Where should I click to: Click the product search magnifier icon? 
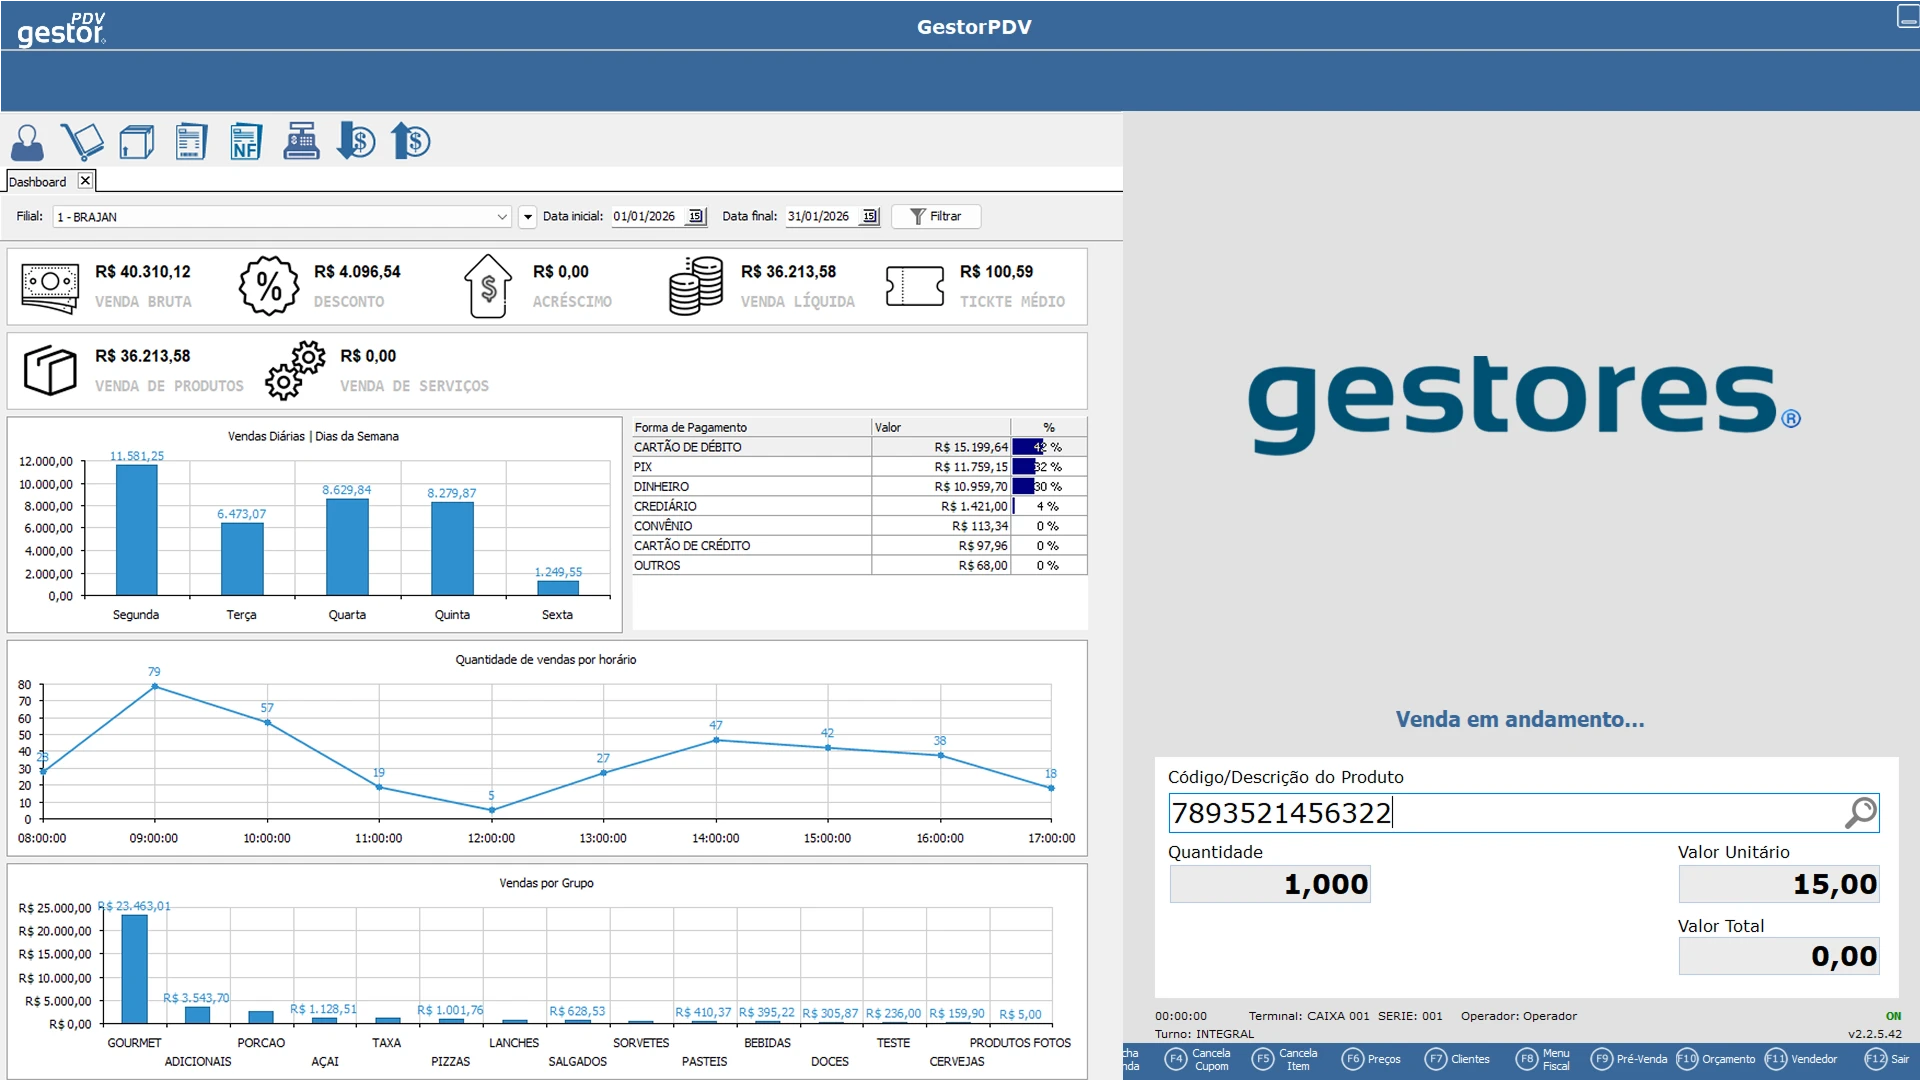point(1860,813)
